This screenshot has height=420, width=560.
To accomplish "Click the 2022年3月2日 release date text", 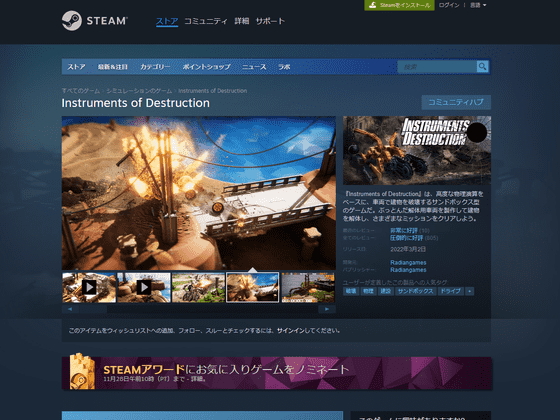I will (408, 249).
